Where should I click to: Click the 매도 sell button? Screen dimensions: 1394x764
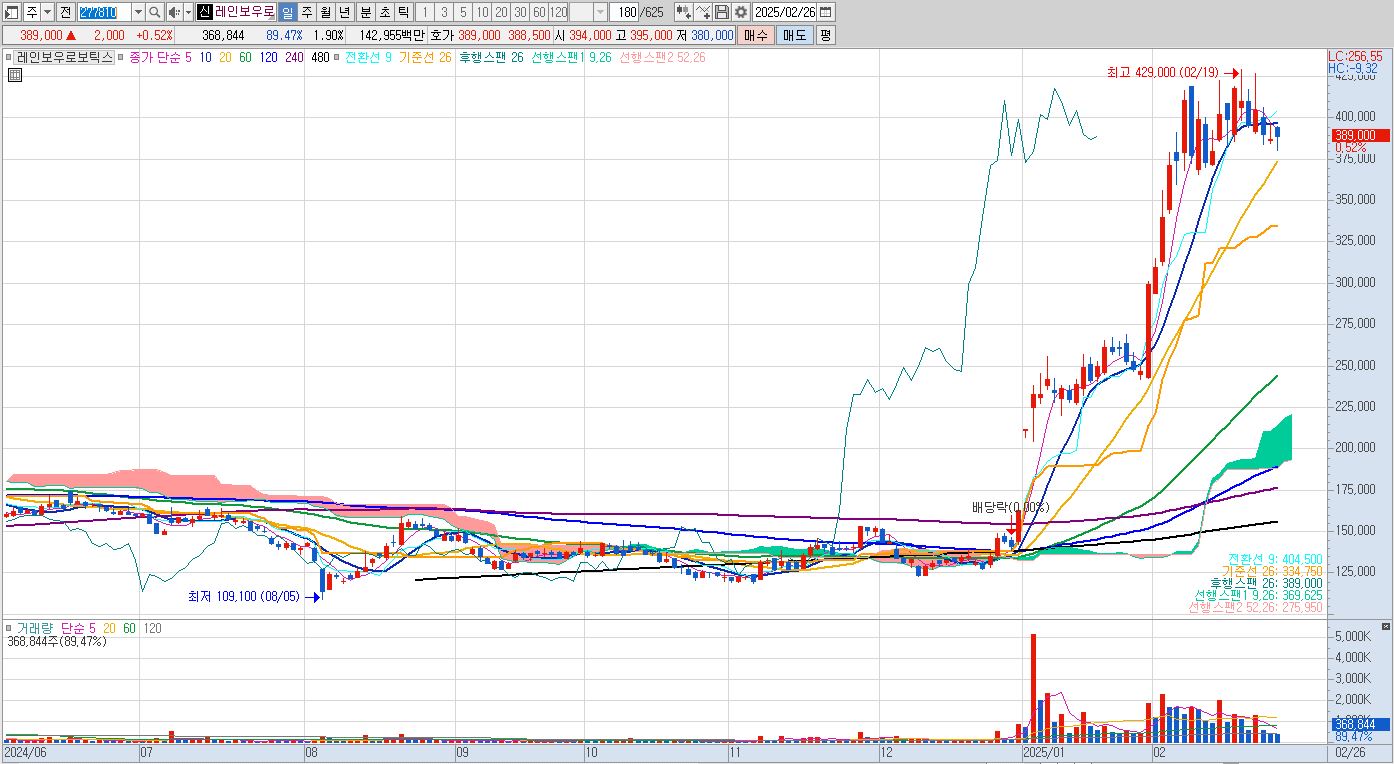(x=794, y=35)
